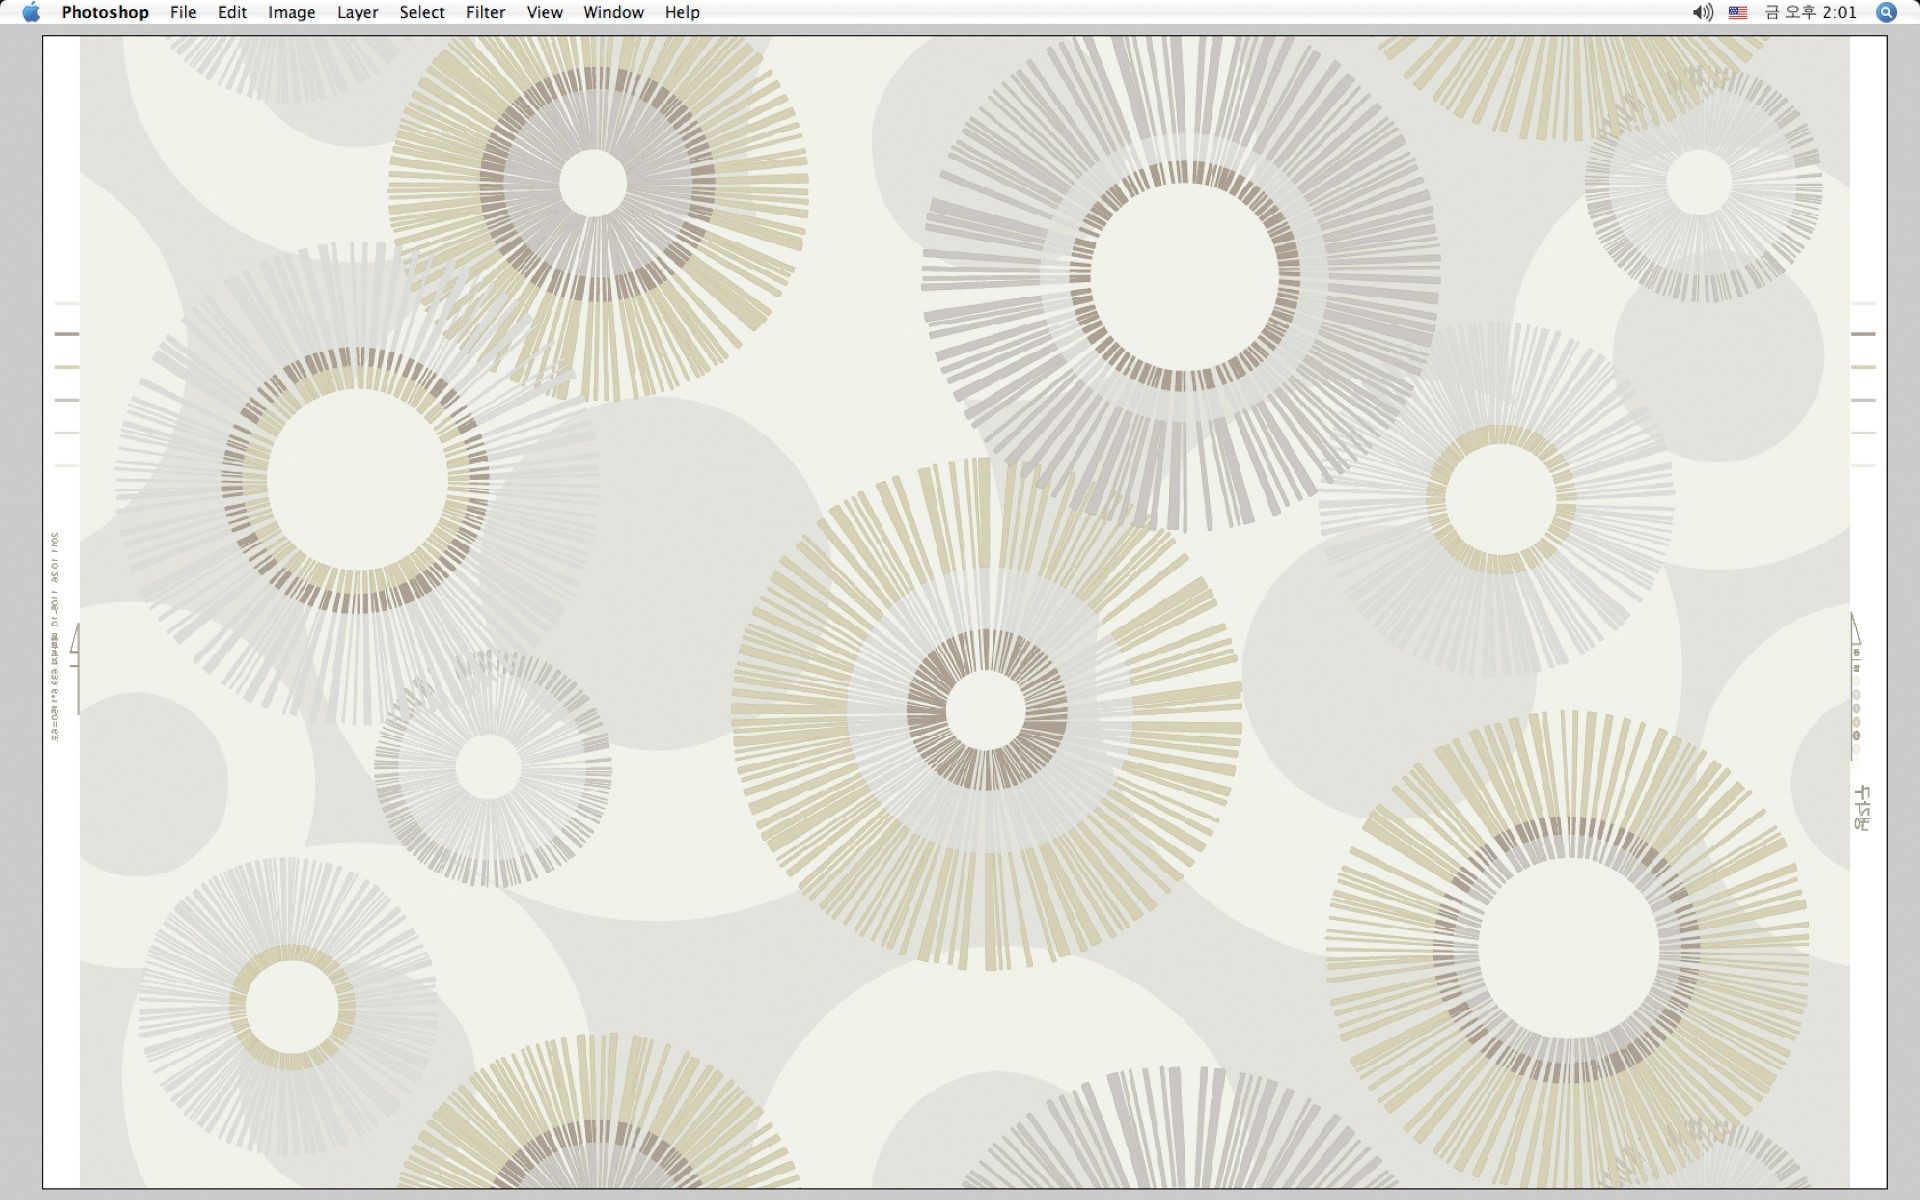Open the Image menu

(291, 12)
